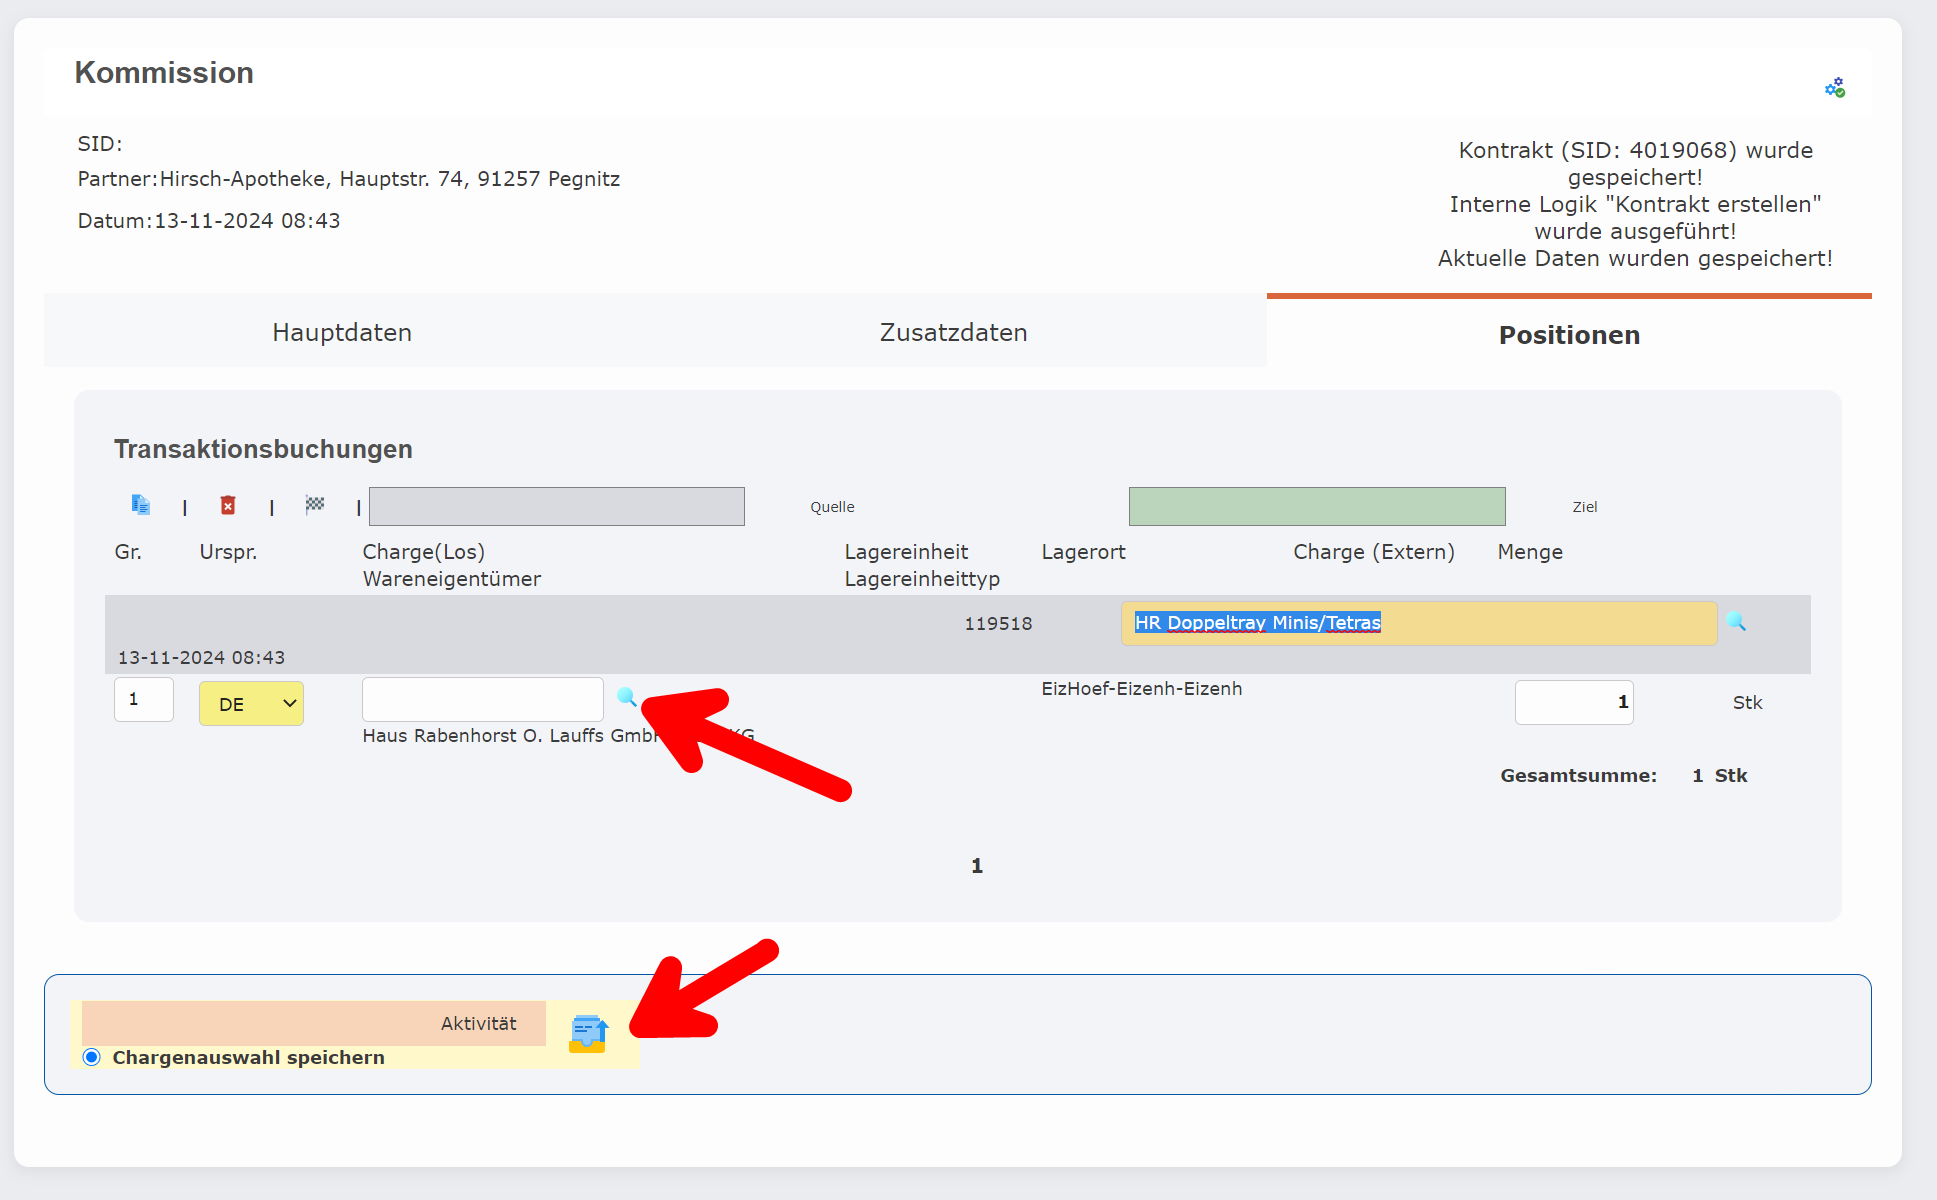1937x1200 pixels.
Task: Select Chargenauswahl speichern radio button
Action: (x=92, y=1057)
